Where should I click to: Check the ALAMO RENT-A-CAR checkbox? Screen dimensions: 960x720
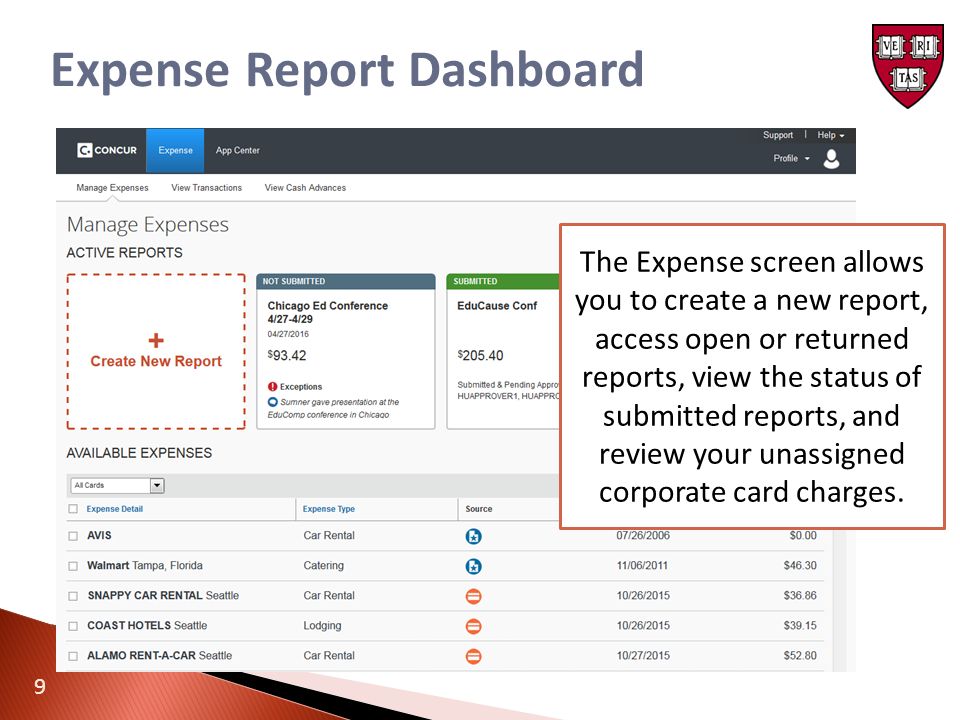pos(73,656)
